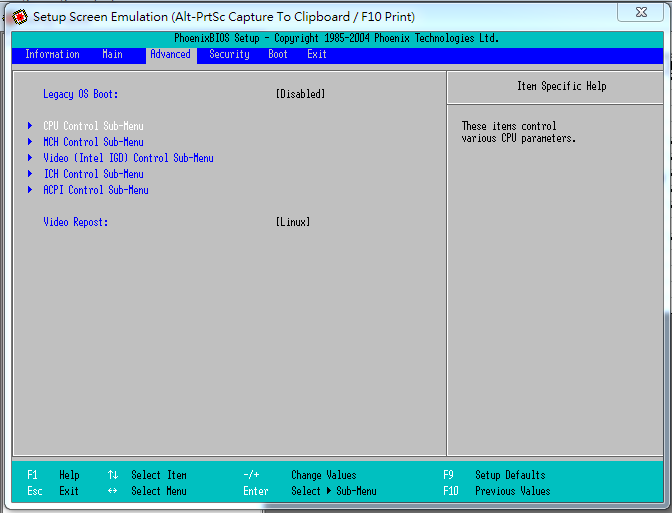672x513 pixels.
Task: Go to the Exit tab
Action: click(317, 54)
